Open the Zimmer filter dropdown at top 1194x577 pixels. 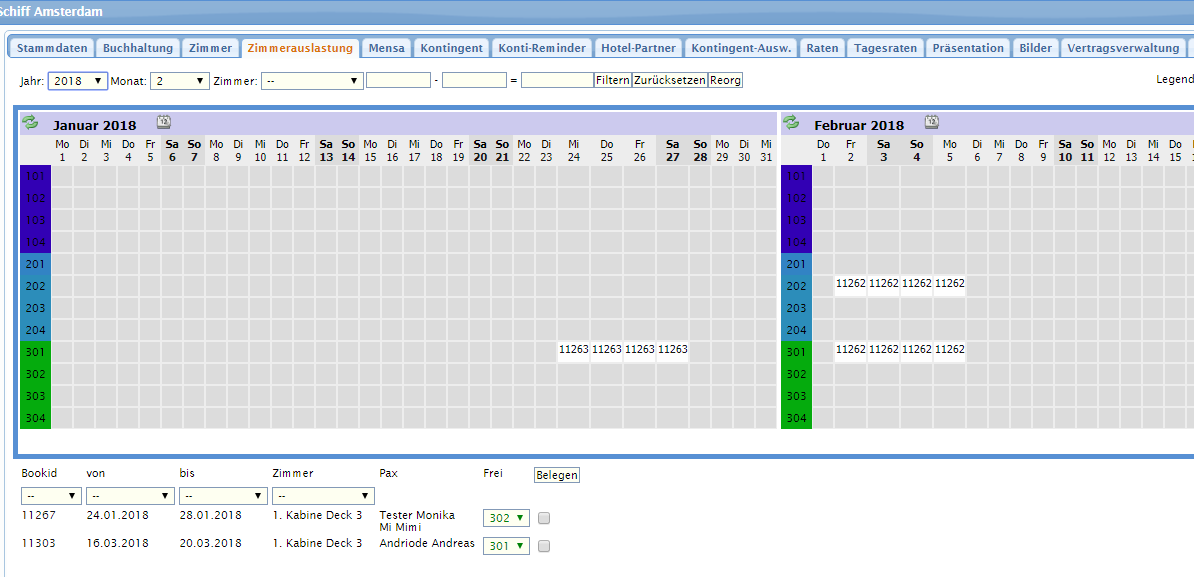pos(312,81)
